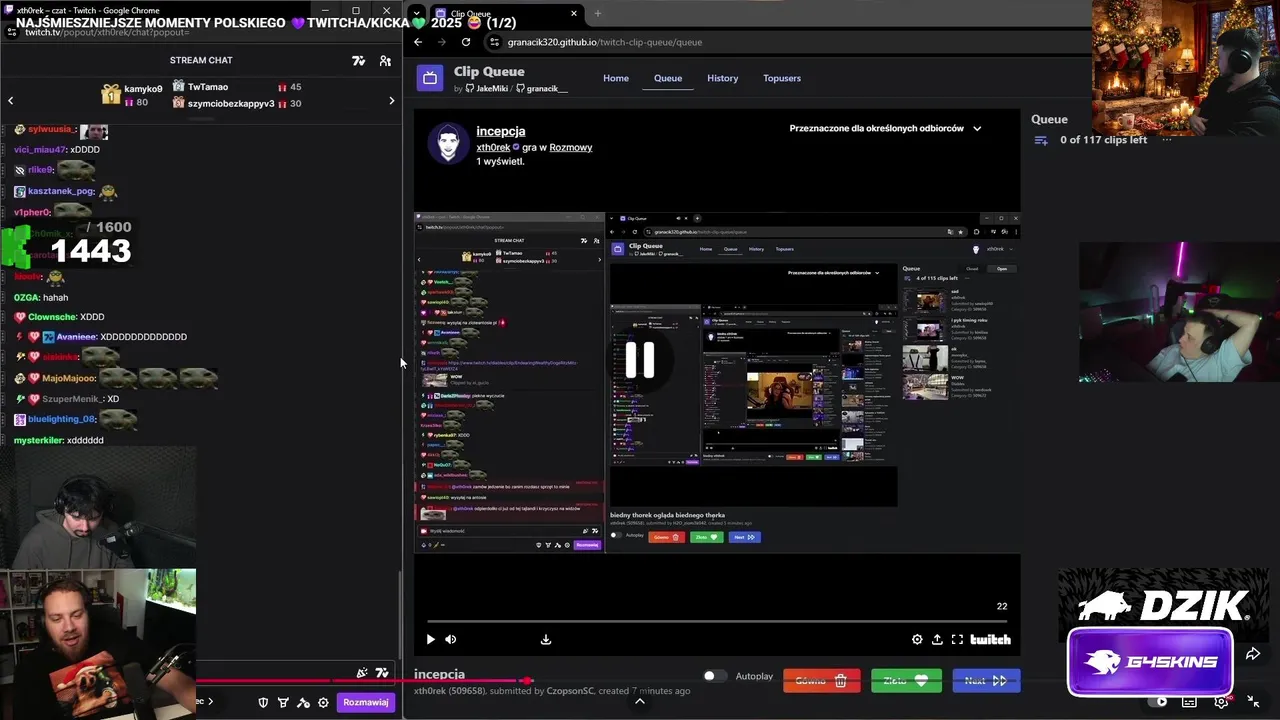
Task: Open a new browser tab with plus
Action: 598,13
